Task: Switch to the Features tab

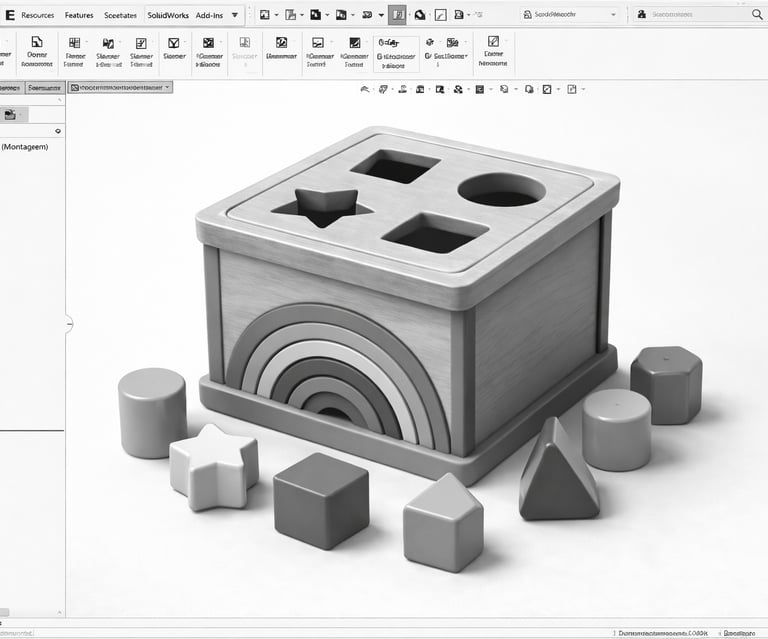Action: 79,15
